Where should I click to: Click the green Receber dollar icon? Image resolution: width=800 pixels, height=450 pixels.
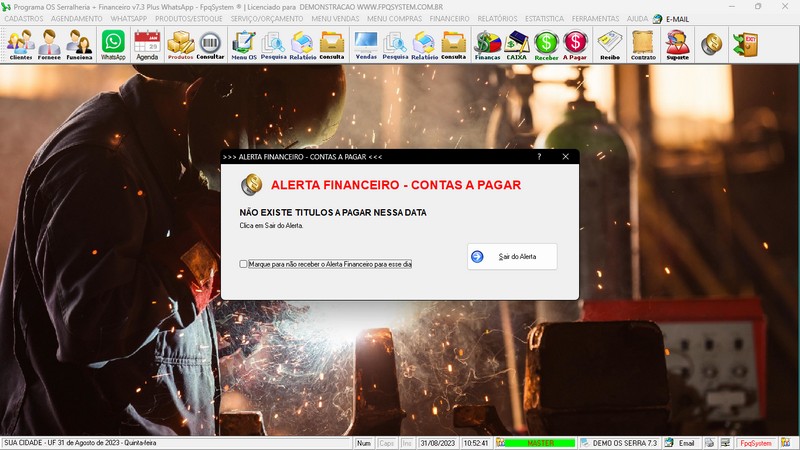tap(546, 44)
